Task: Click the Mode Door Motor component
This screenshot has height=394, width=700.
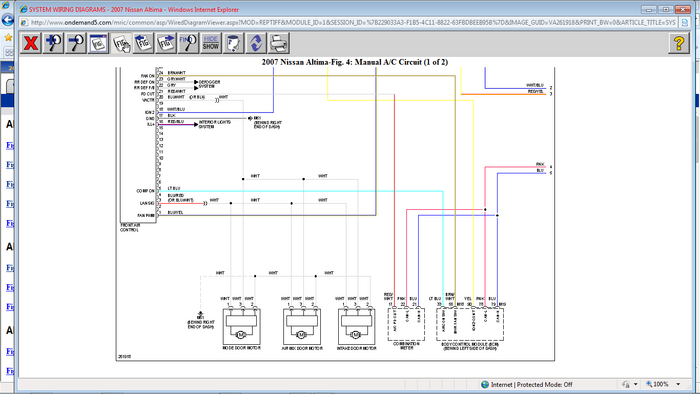Action: tap(241, 327)
